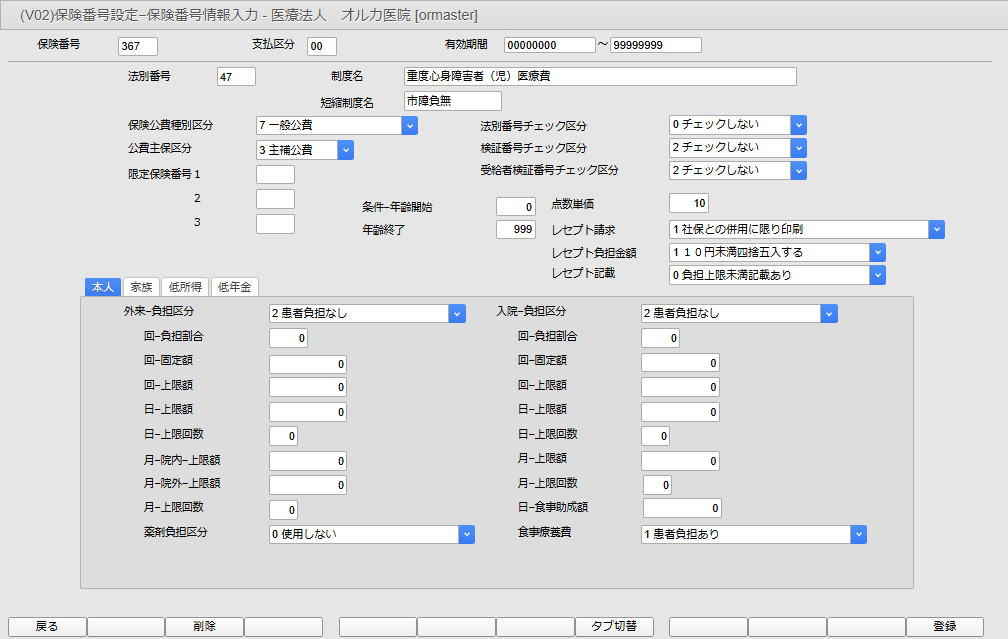This screenshot has width=1008, height=639.
Task: Focus the outpatient 日-上限回数 field
Action: pyautogui.click(x=284, y=436)
